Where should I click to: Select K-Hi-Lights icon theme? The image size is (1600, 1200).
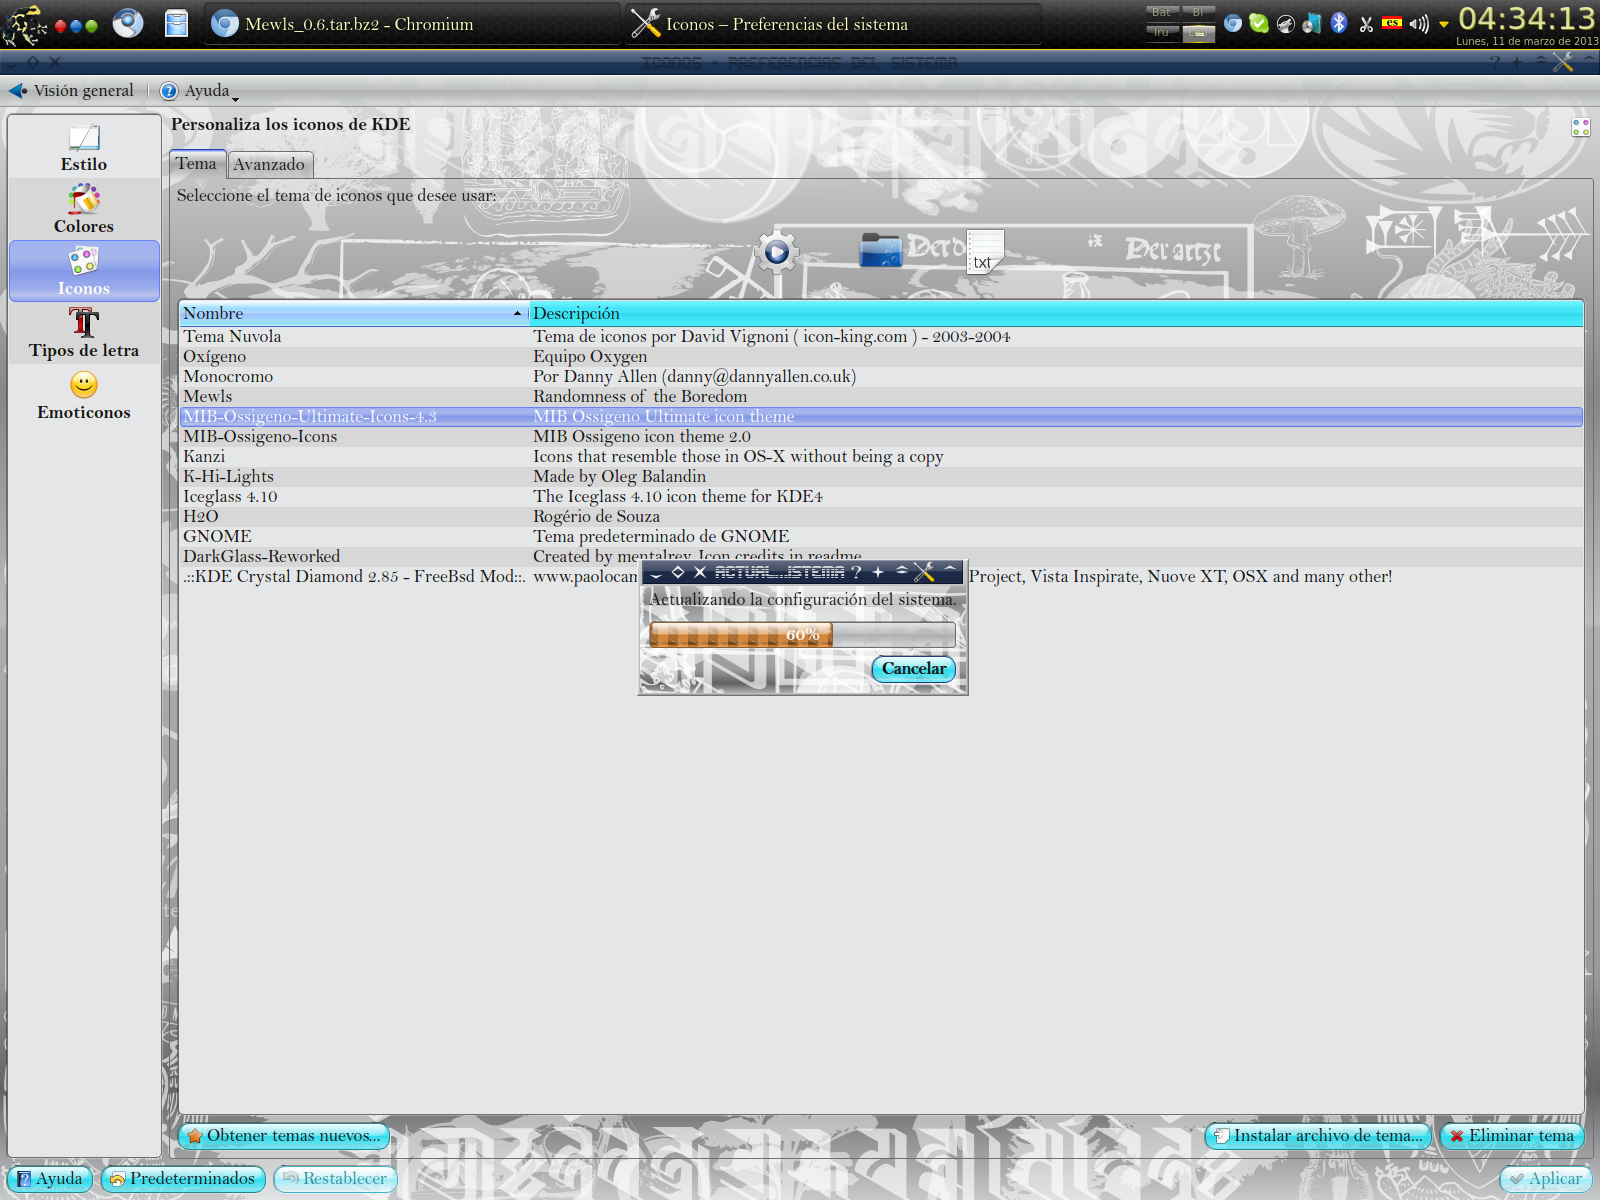[x=881, y=477]
